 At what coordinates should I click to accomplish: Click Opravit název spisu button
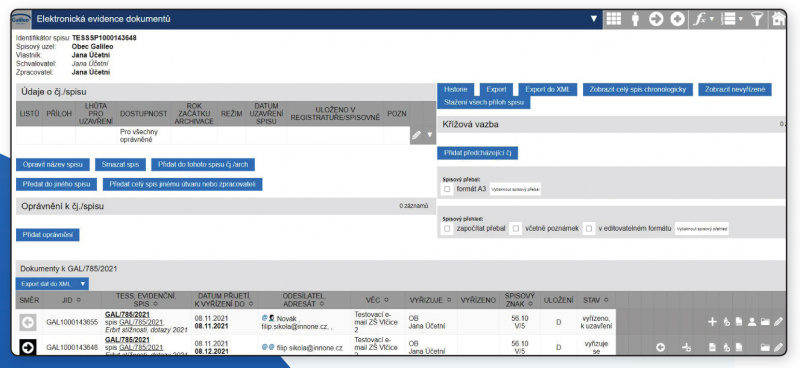pyautogui.click(x=53, y=164)
